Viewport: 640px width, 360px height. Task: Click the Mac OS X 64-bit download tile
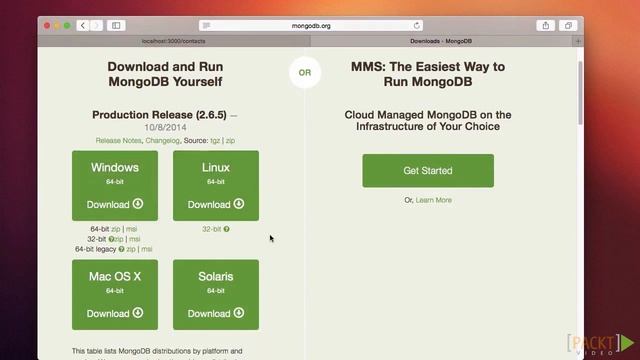(115, 295)
